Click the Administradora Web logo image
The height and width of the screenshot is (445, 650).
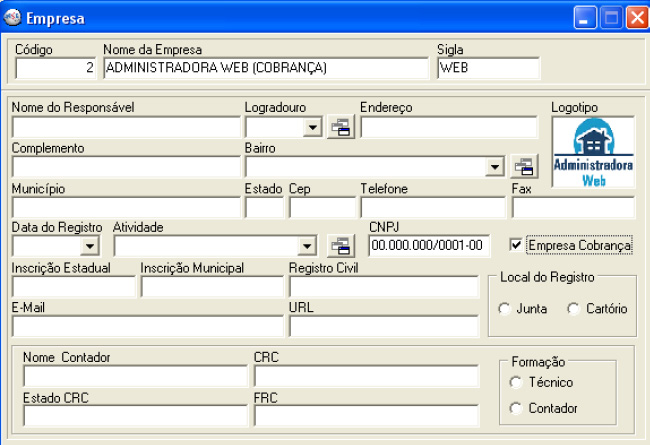[593, 153]
